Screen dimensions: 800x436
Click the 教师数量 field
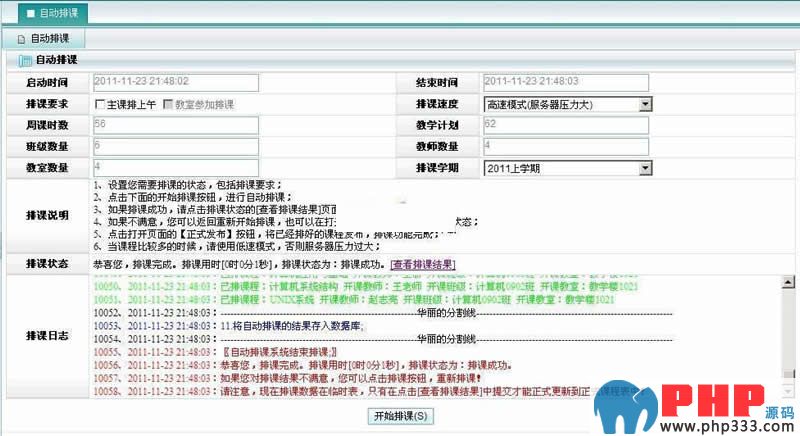(566, 147)
